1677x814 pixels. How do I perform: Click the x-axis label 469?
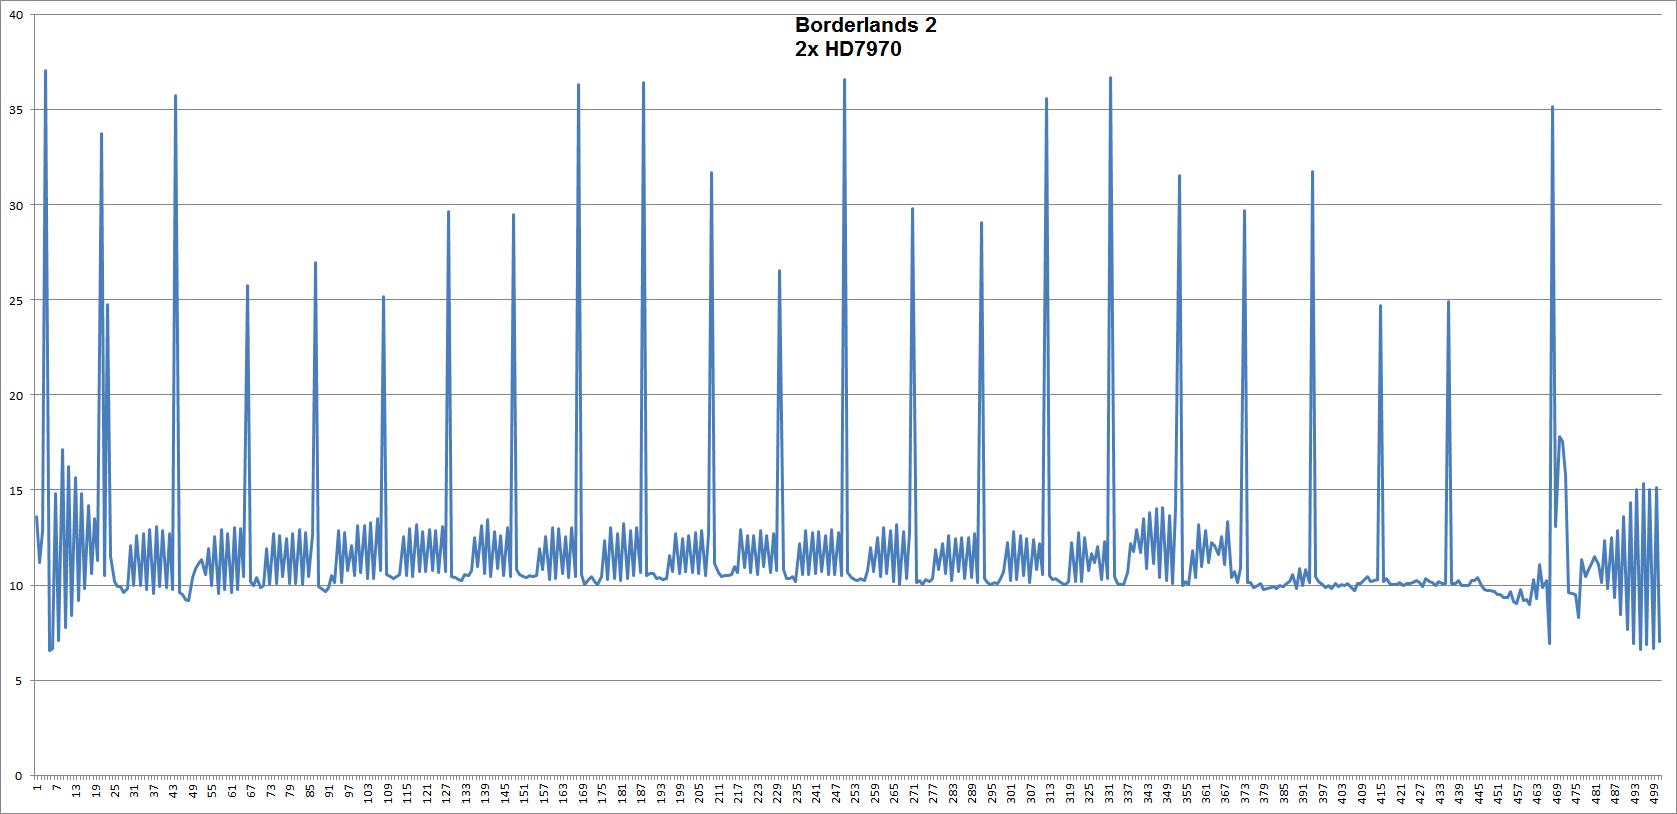1557,793
